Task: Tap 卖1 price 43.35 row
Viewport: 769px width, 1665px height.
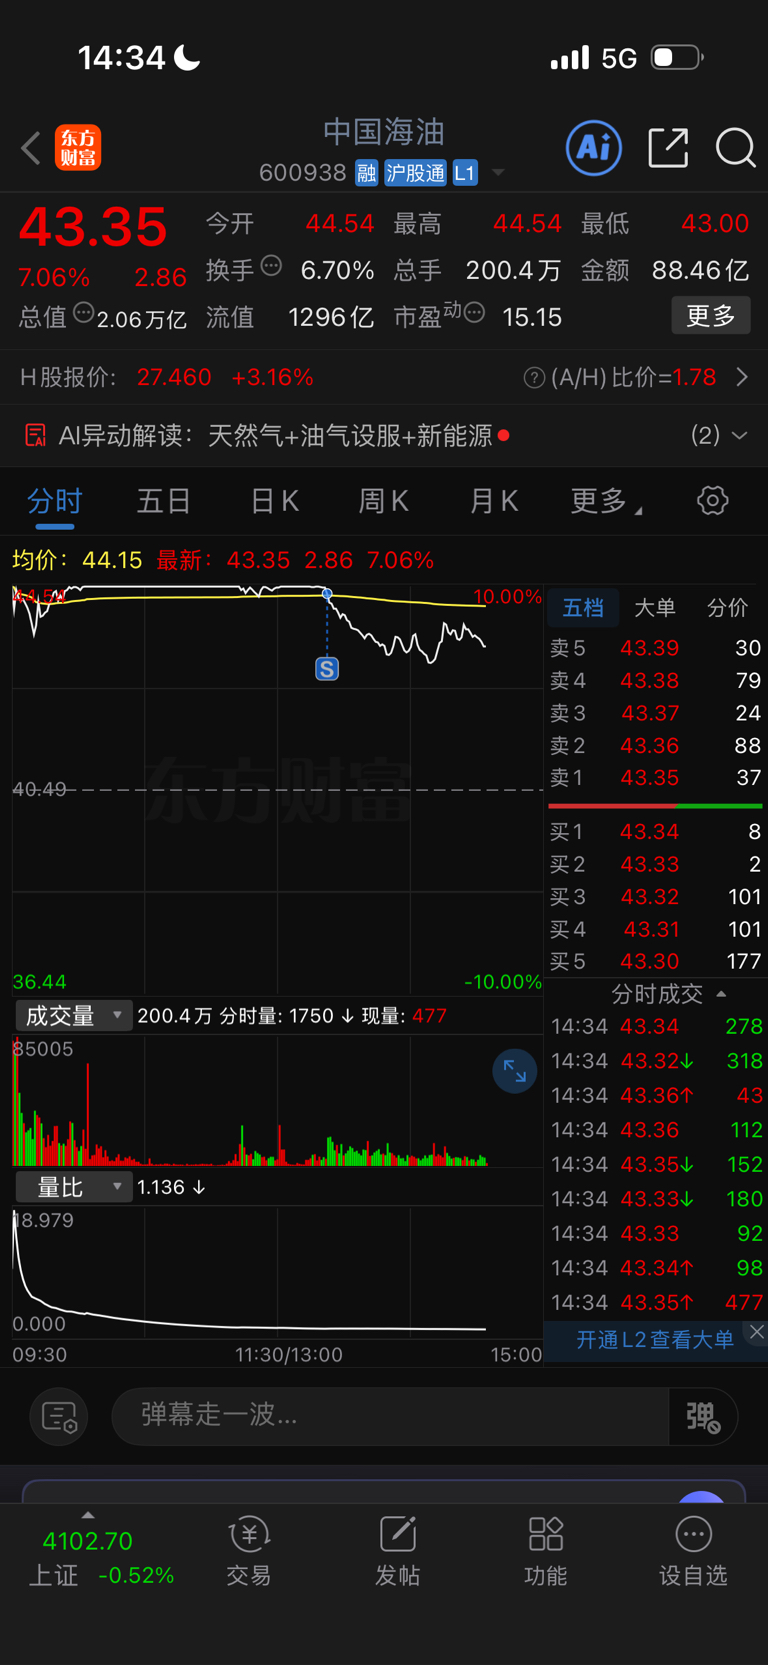Action: click(655, 778)
